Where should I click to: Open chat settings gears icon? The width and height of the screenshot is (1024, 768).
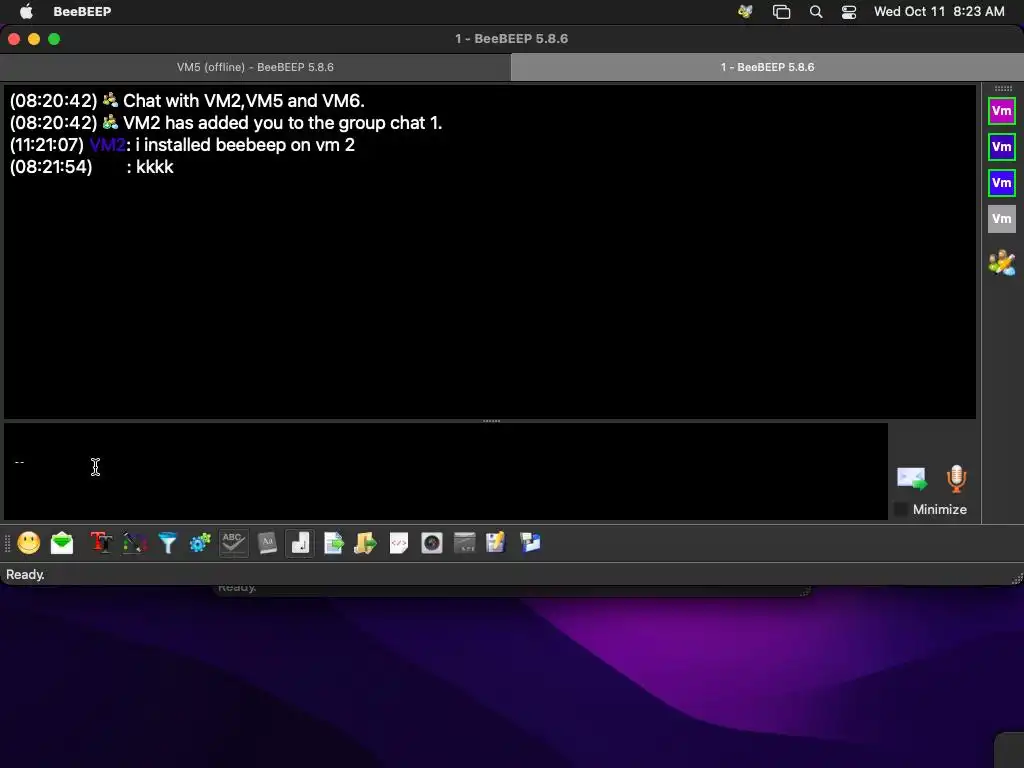pos(200,543)
